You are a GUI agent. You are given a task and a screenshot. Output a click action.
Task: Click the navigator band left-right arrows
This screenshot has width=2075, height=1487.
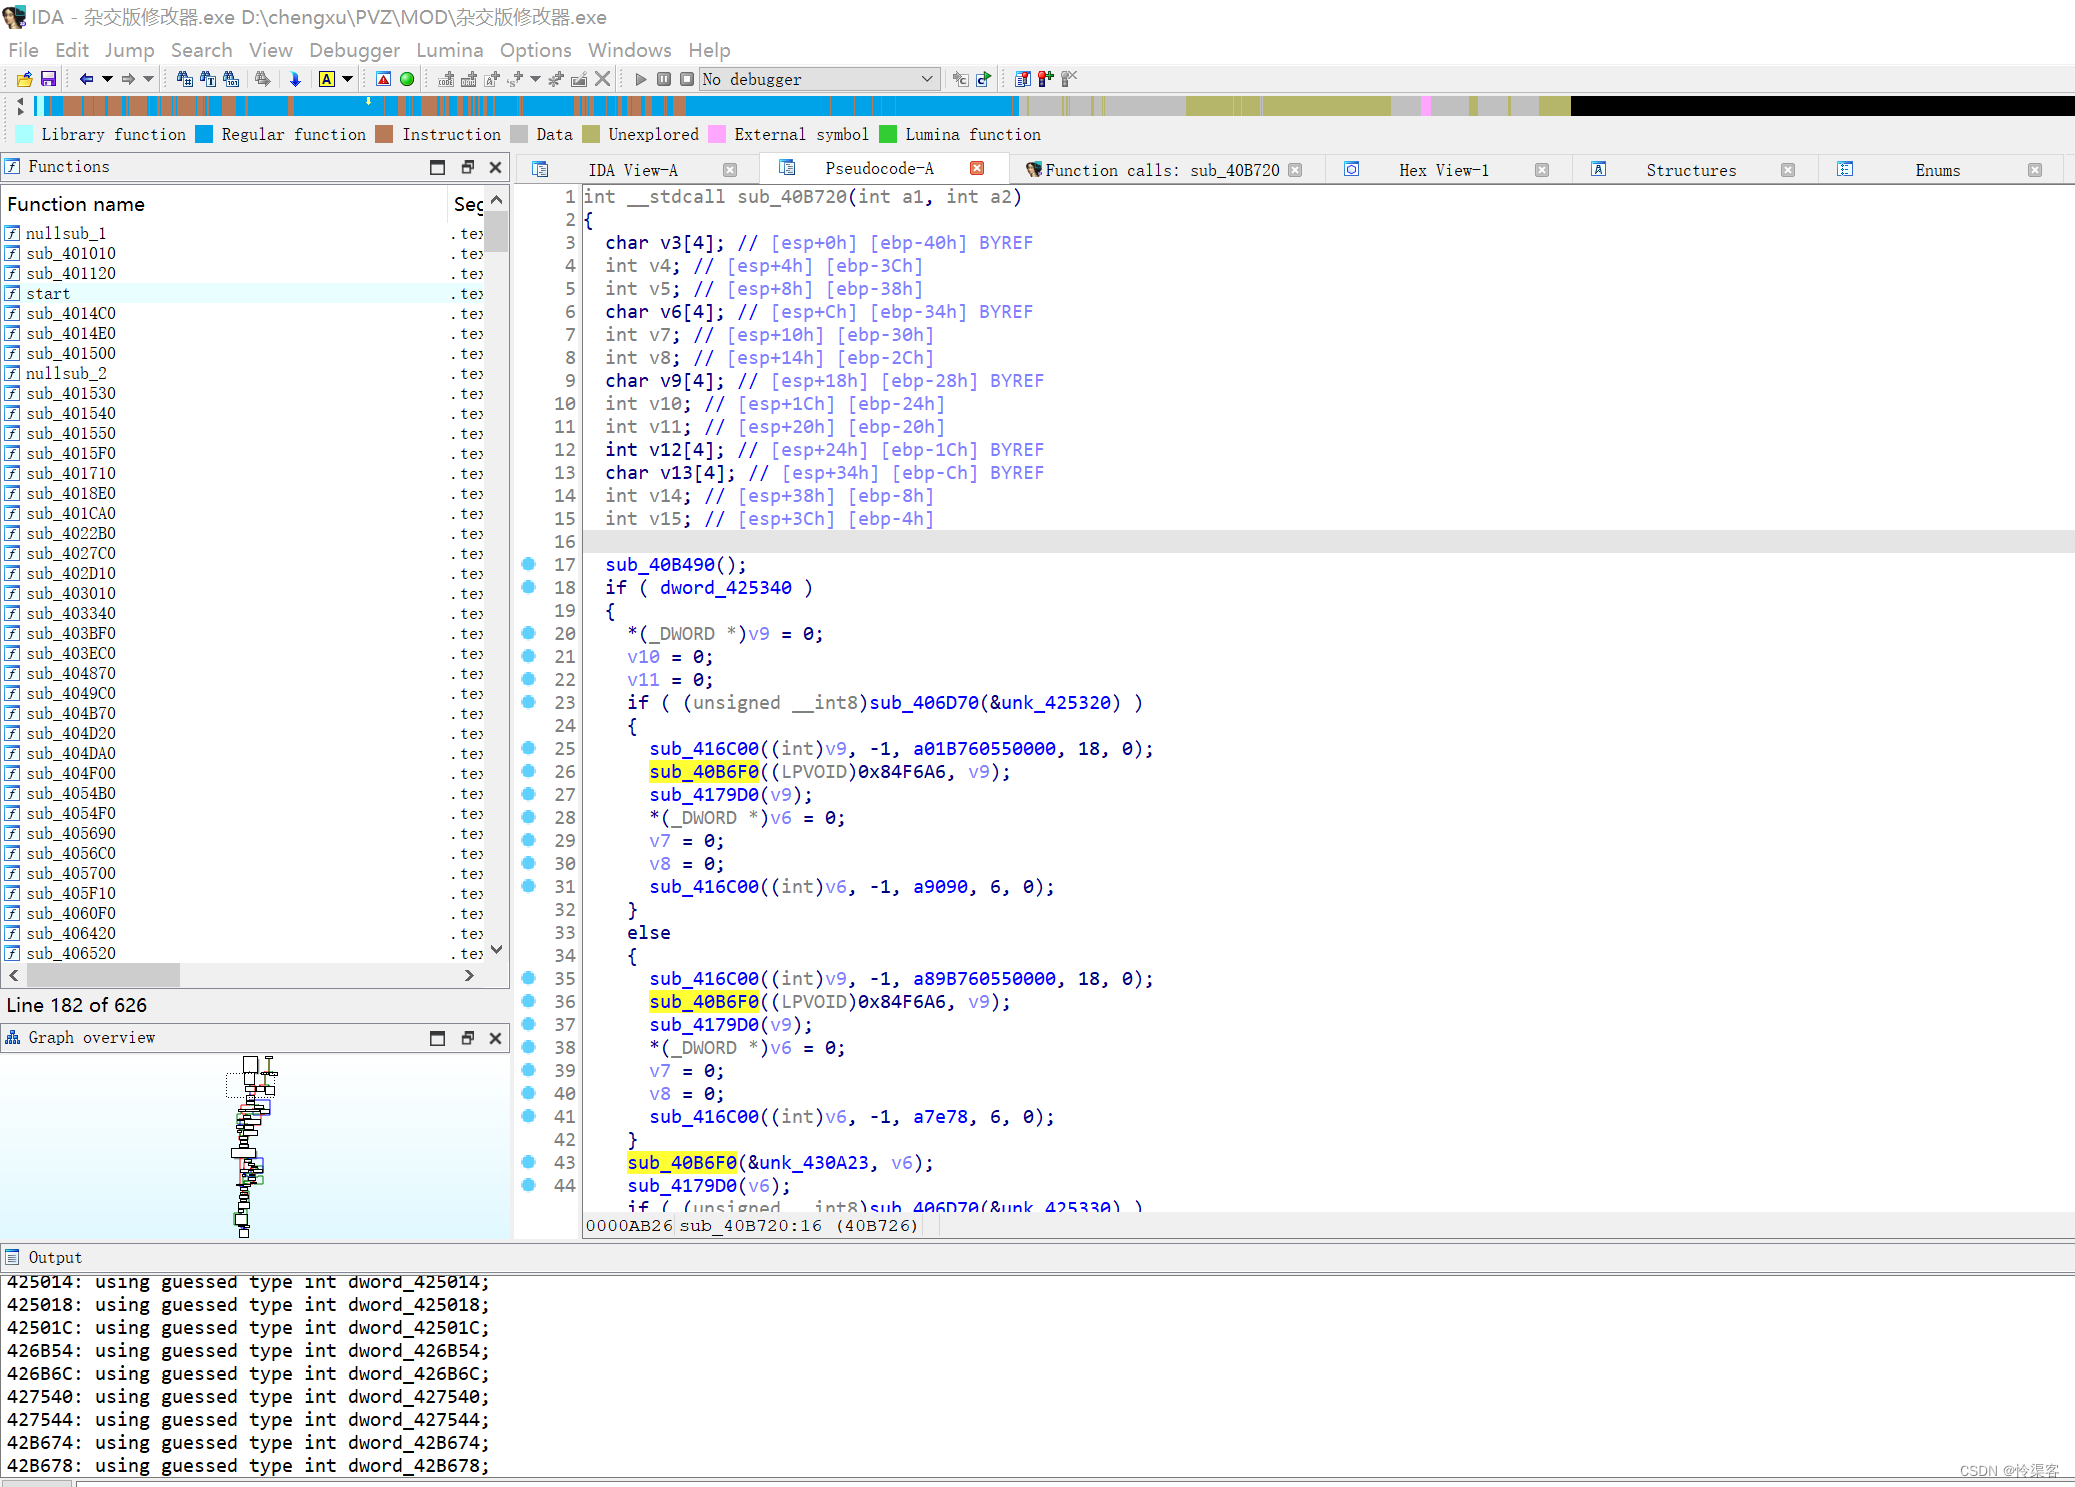coord(20,105)
